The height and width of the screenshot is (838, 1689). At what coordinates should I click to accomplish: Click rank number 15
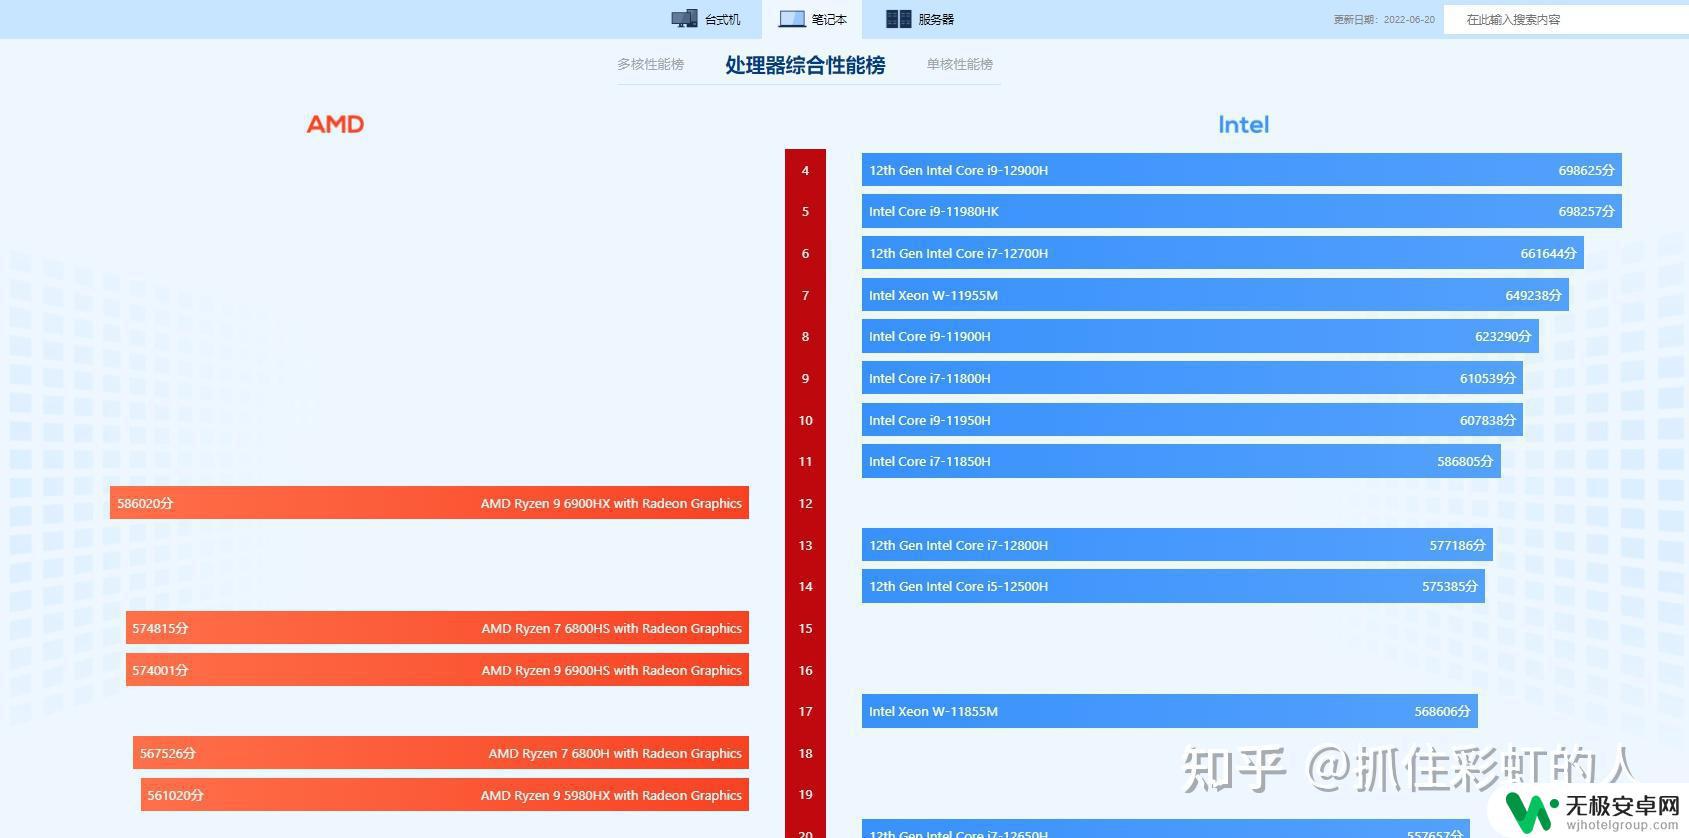tap(805, 628)
